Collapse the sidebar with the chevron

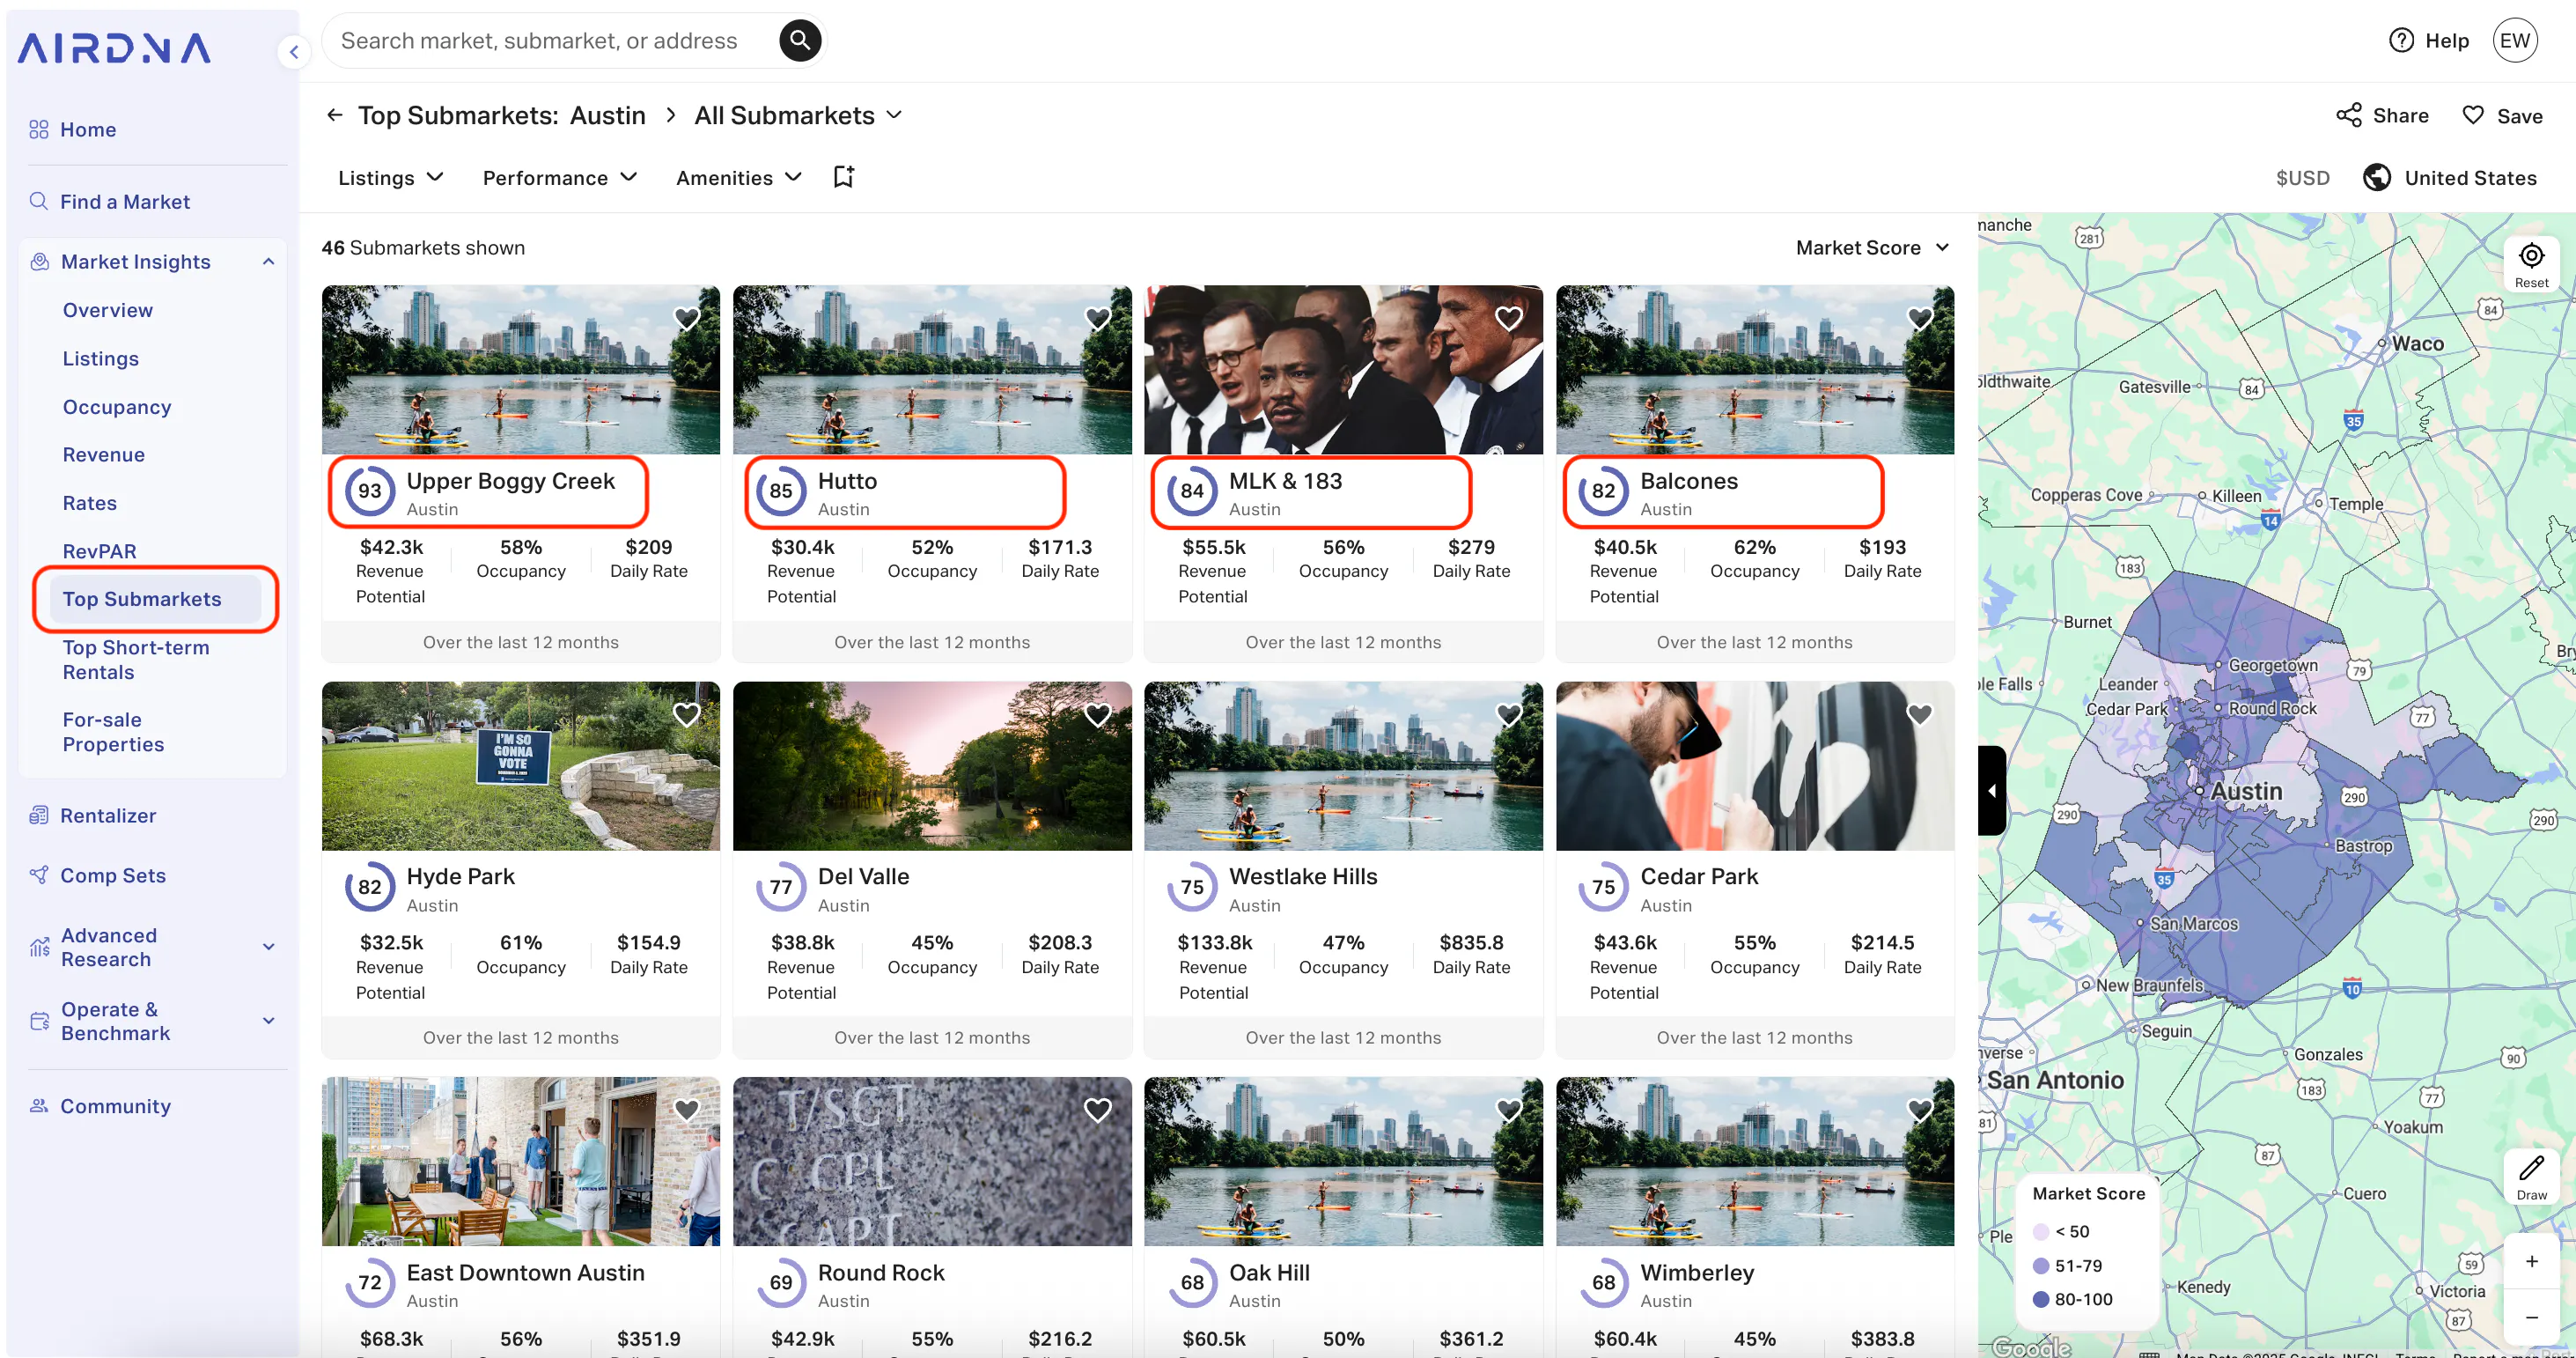(x=294, y=52)
